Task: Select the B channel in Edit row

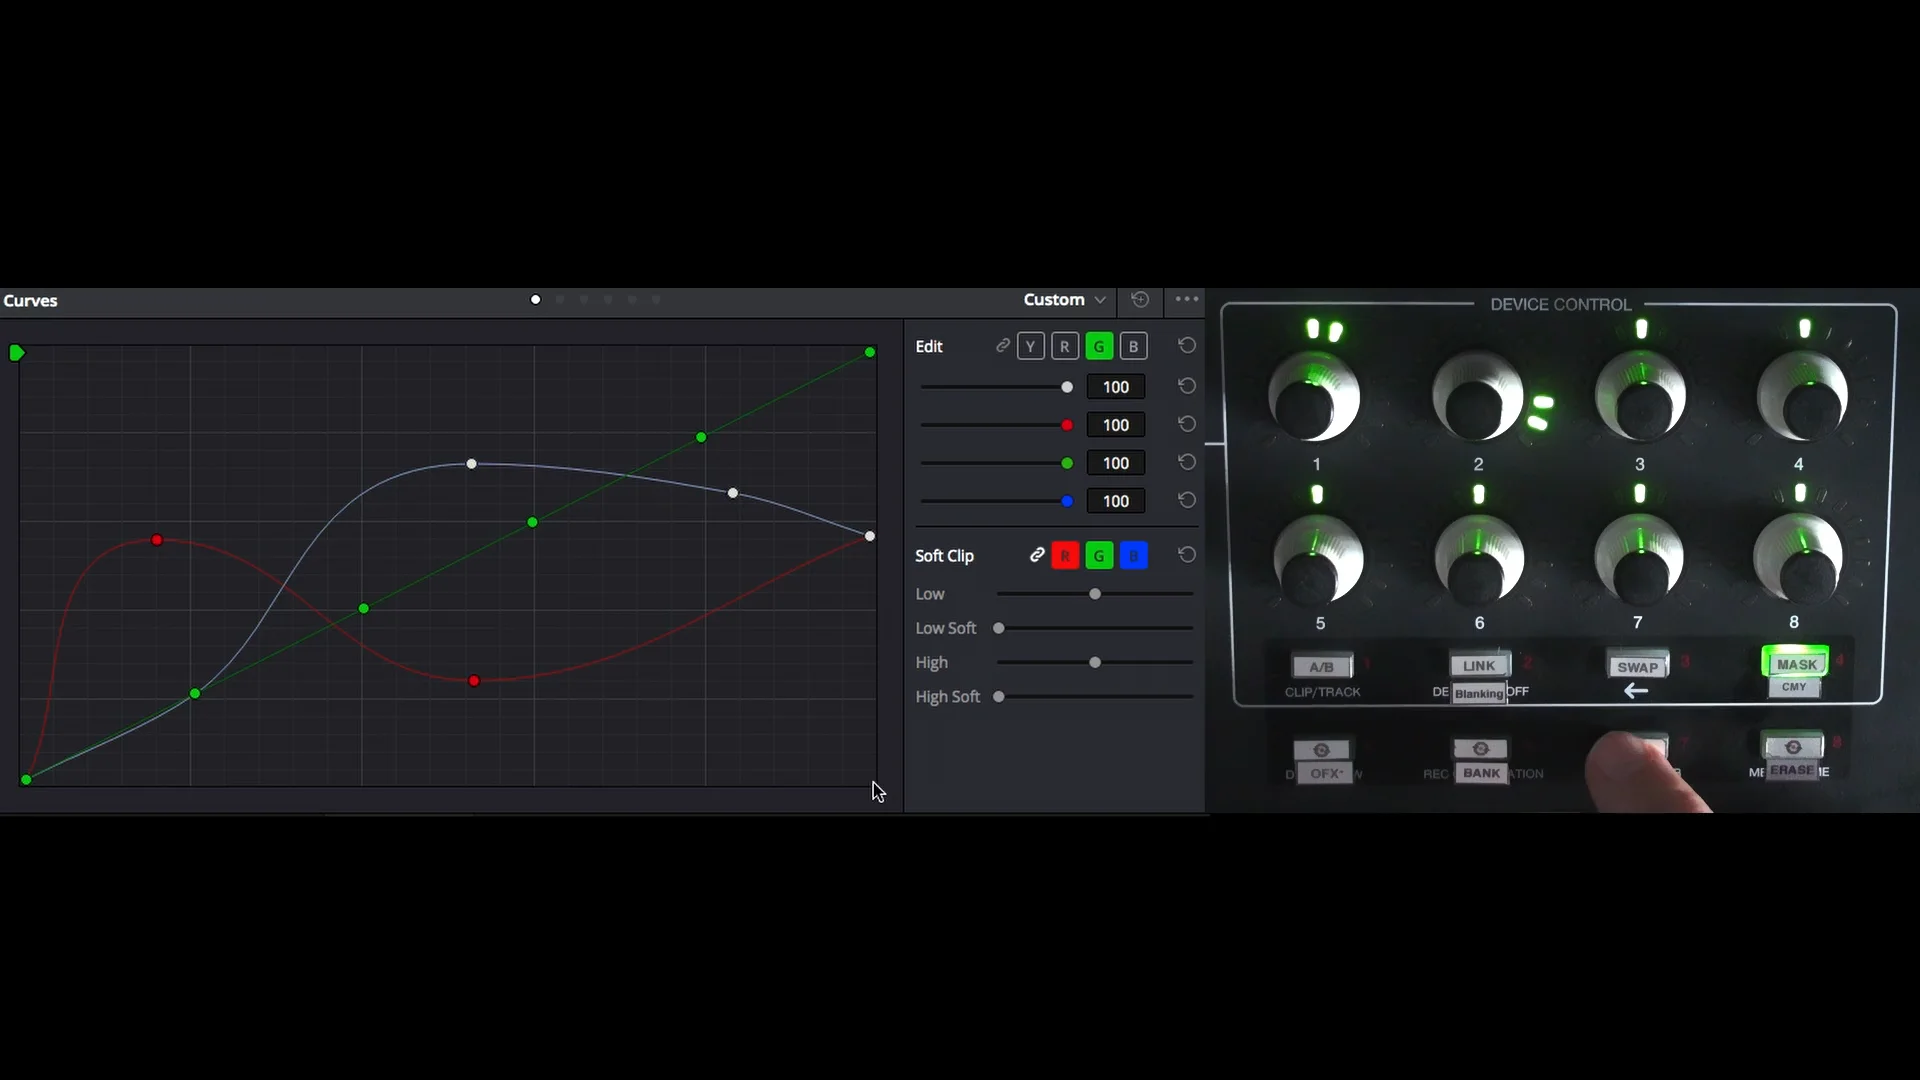Action: point(1133,346)
